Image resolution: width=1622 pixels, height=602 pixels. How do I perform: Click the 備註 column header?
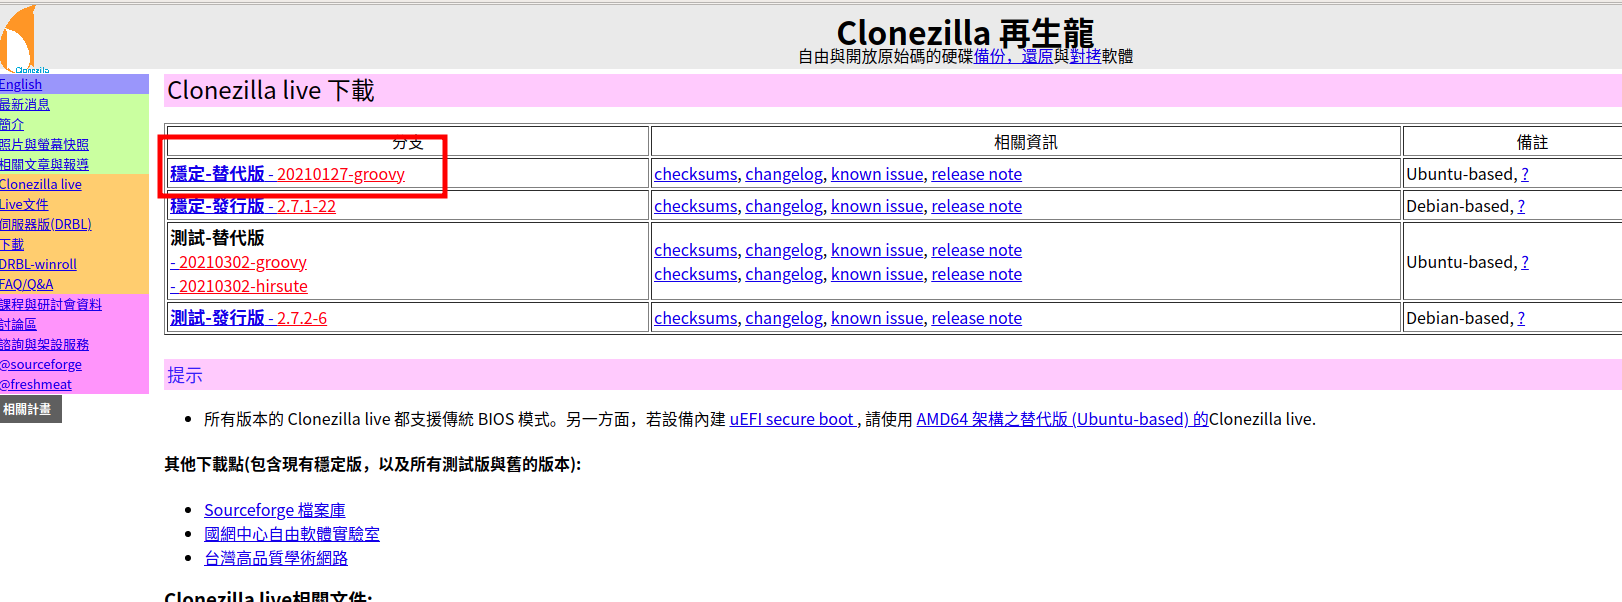1532,142
